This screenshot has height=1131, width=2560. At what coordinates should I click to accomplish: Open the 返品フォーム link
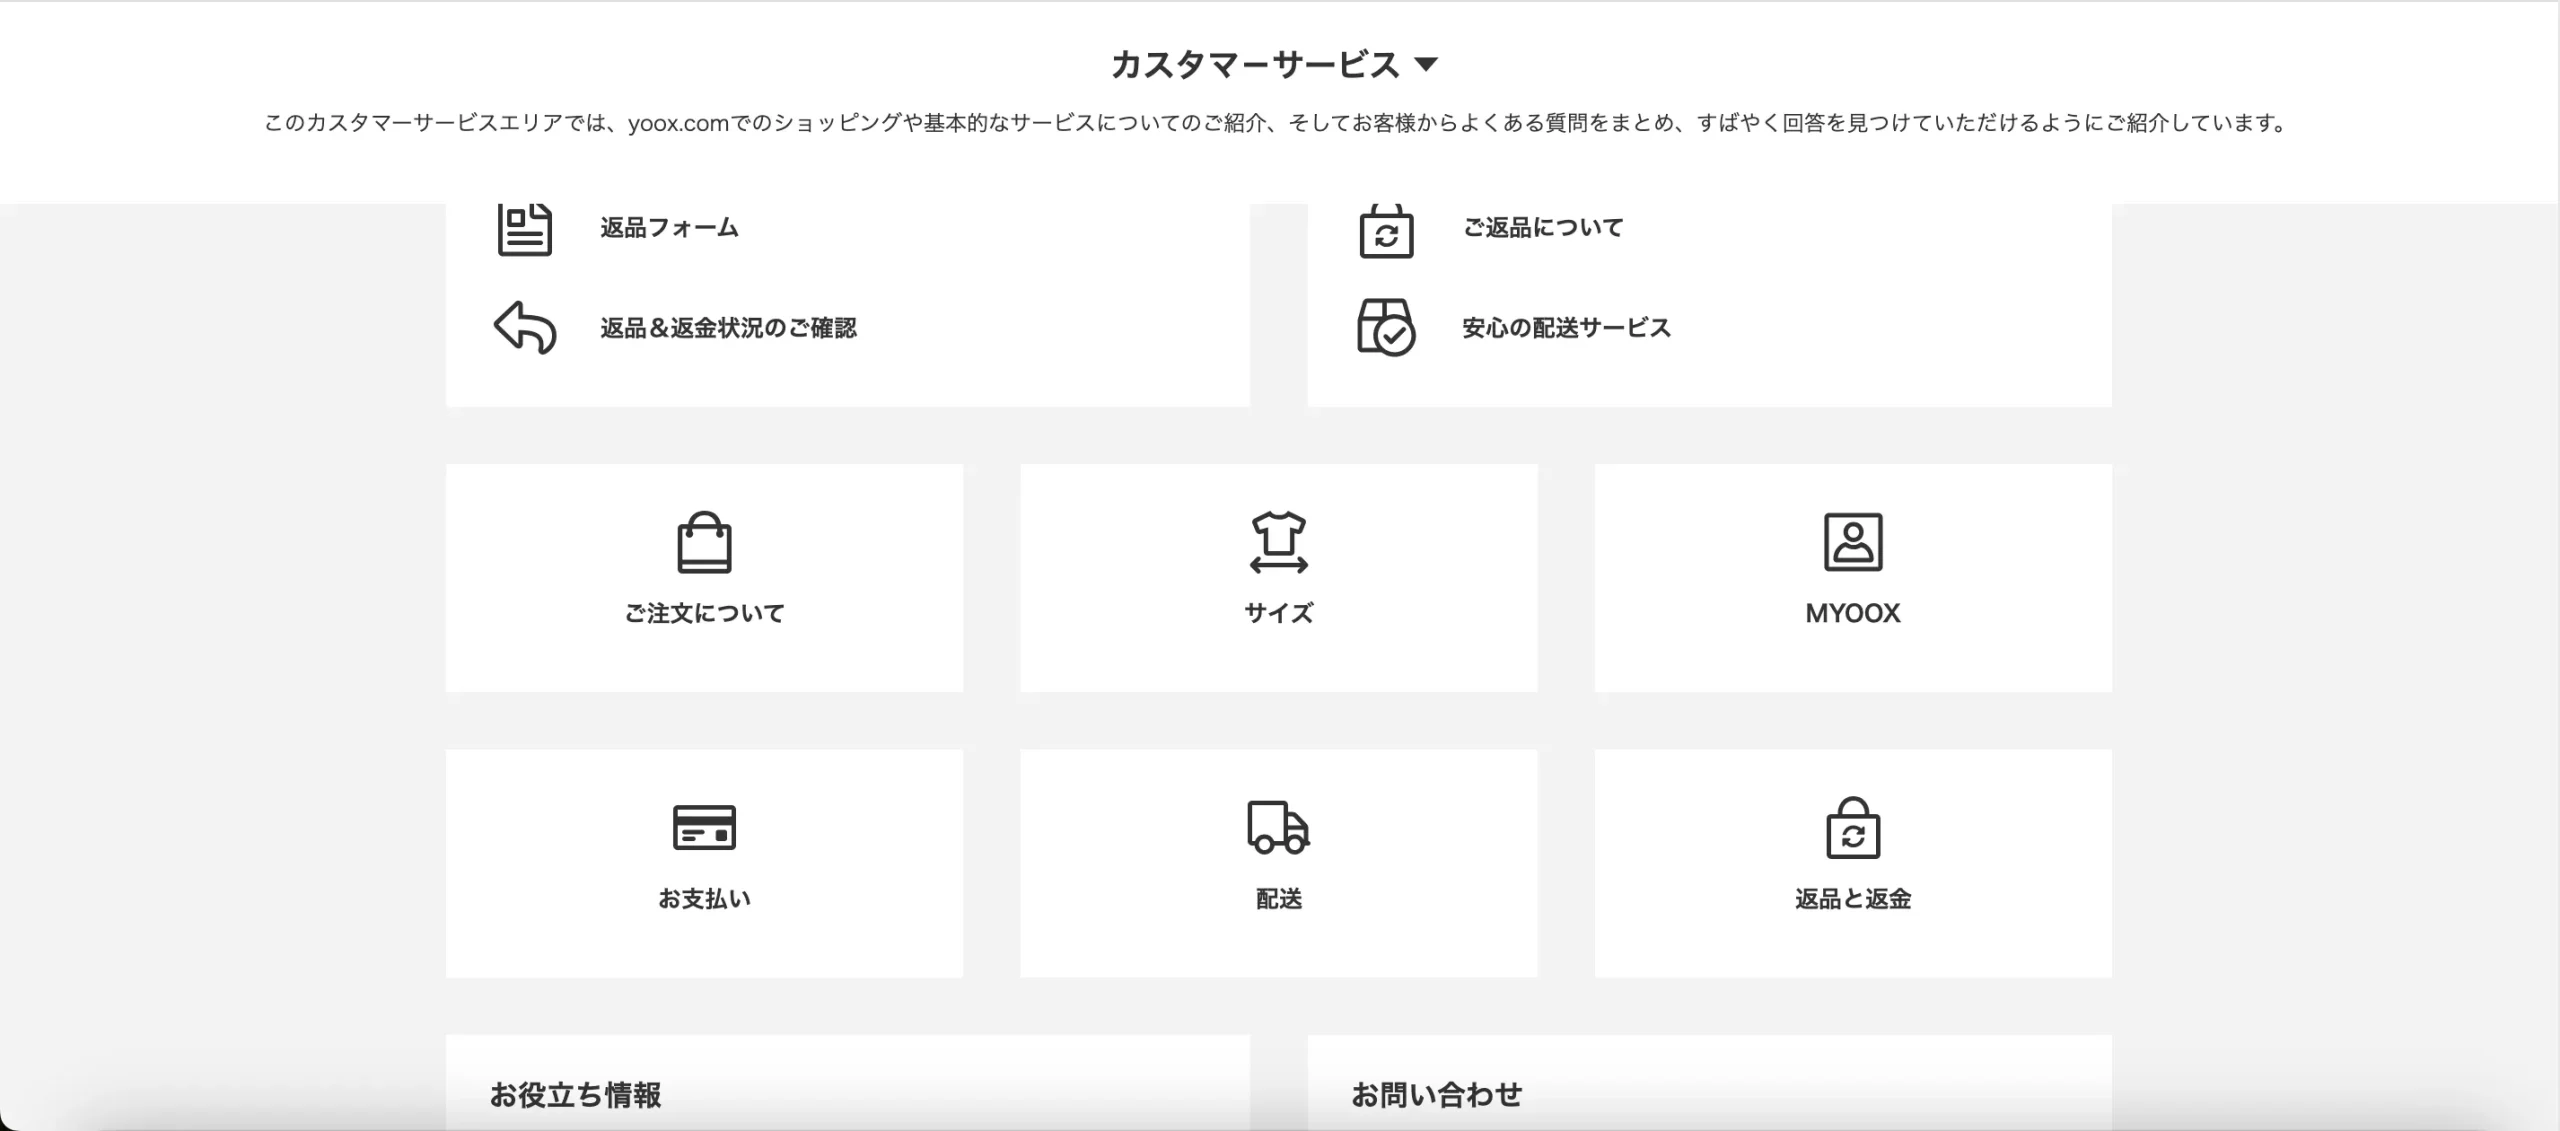tap(669, 228)
